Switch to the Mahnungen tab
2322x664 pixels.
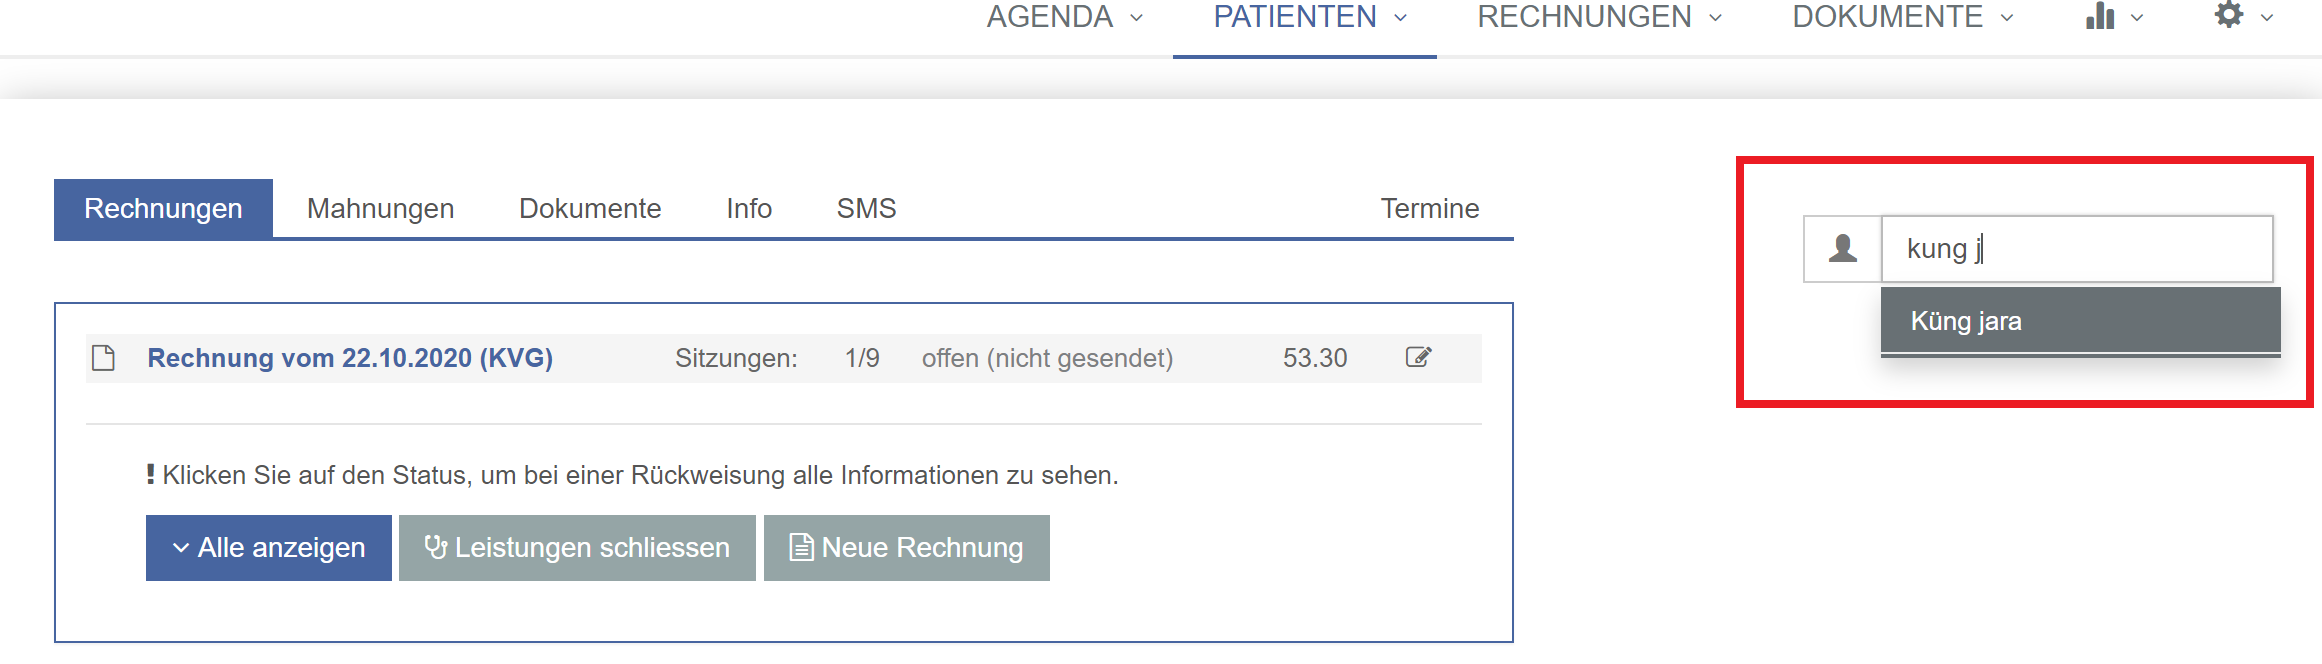(x=380, y=208)
